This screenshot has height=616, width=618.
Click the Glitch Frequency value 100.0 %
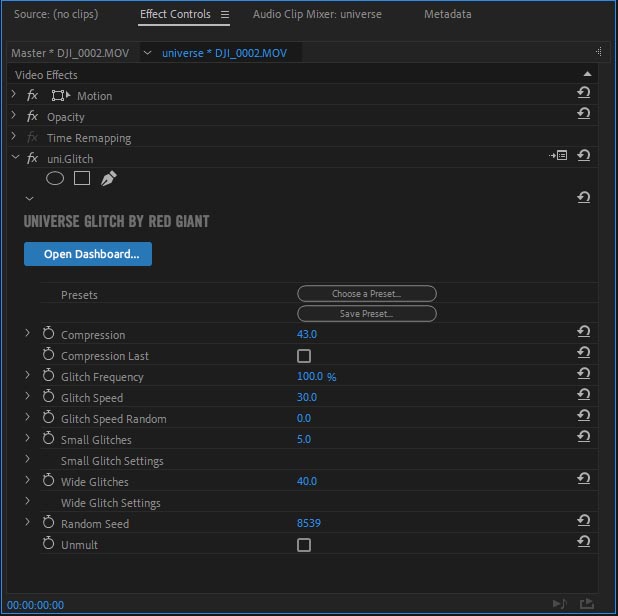click(x=316, y=376)
